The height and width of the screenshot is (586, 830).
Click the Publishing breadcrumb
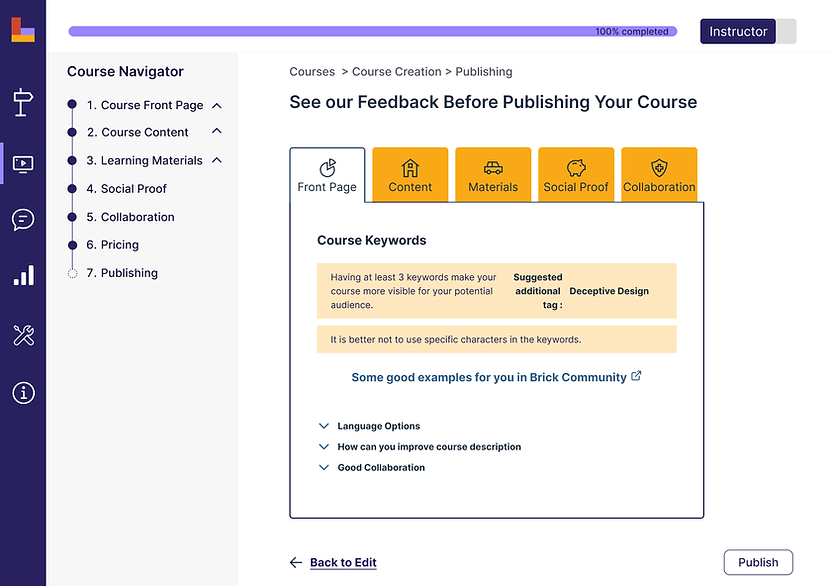coord(484,71)
